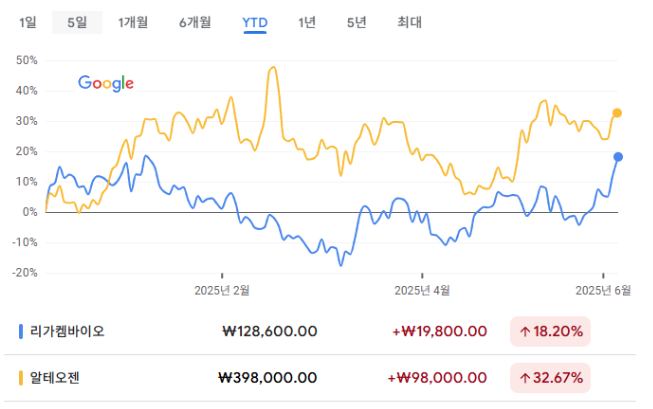Click the +₩19,800.00 change value
The image size is (653, 409).
coord(440,332)
